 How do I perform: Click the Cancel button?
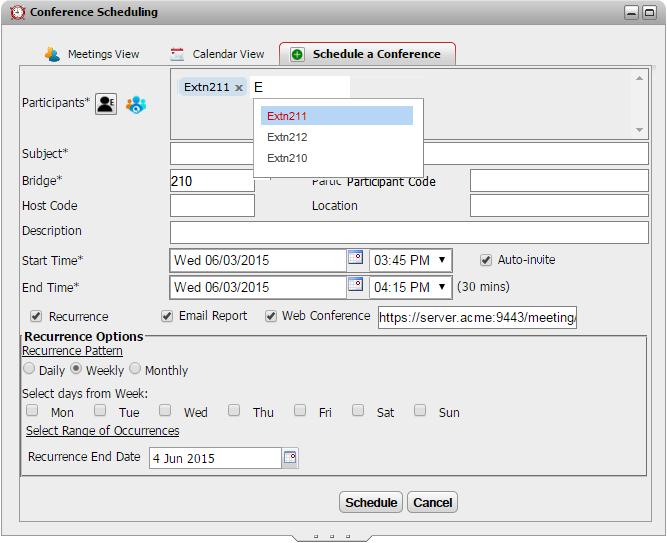tap(432, 503)
